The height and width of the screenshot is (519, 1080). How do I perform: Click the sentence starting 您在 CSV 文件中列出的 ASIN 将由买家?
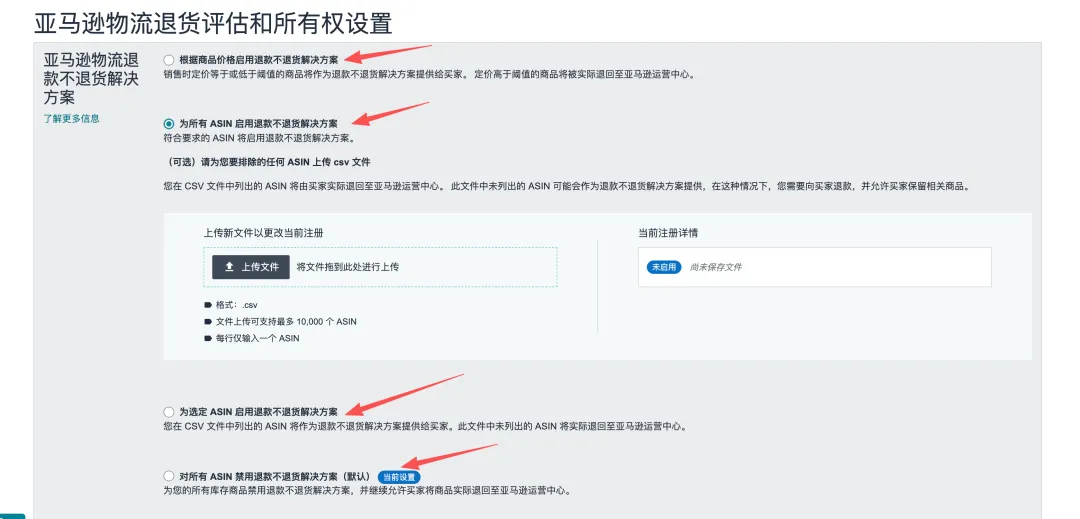(568, 187)
